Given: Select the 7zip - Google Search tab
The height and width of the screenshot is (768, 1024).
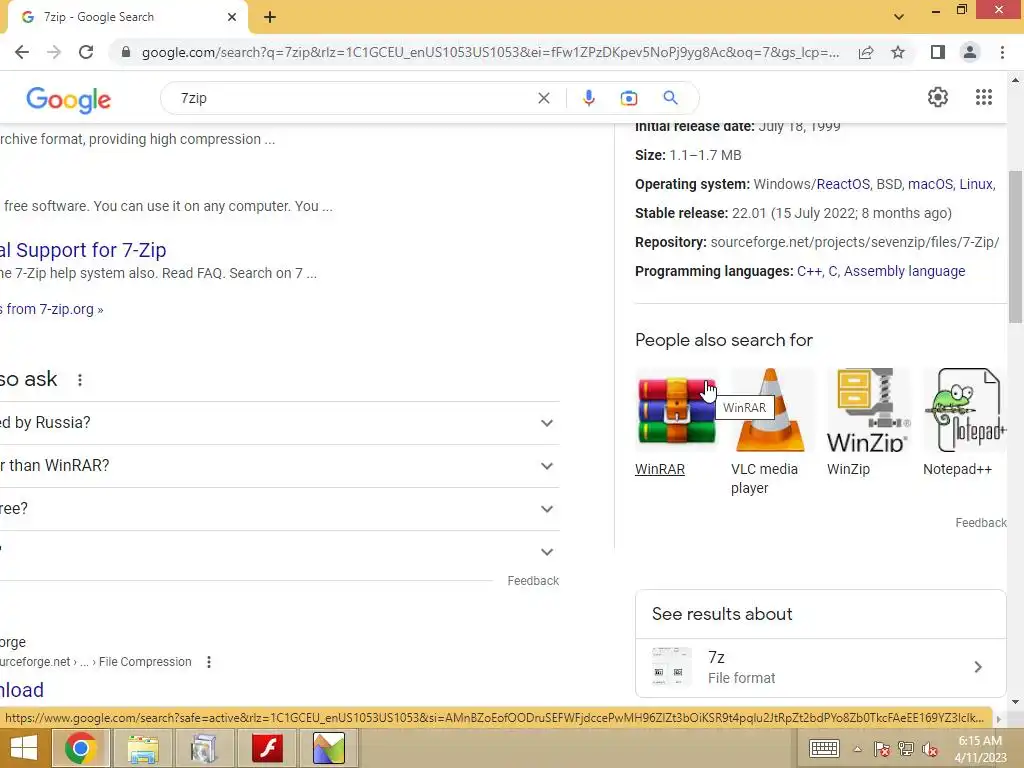Looking at the screenshot, I should (127, 17).
